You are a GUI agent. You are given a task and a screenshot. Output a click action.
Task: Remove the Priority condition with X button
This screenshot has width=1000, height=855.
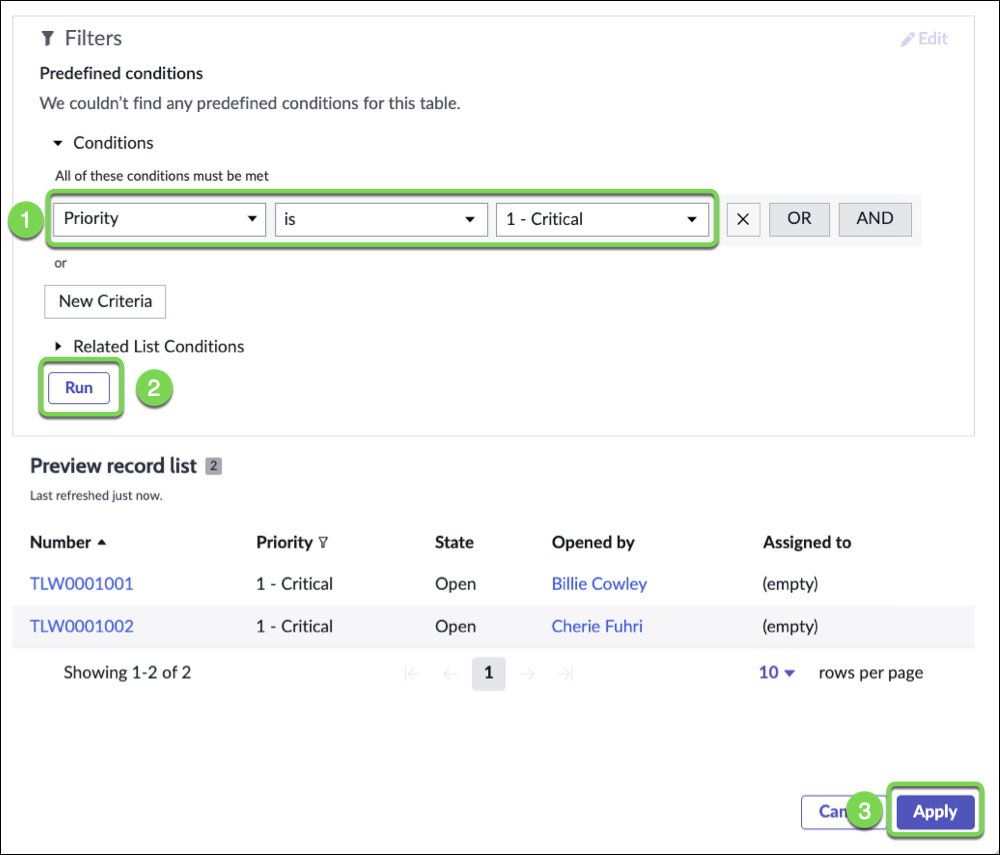[x=743, y=219]
